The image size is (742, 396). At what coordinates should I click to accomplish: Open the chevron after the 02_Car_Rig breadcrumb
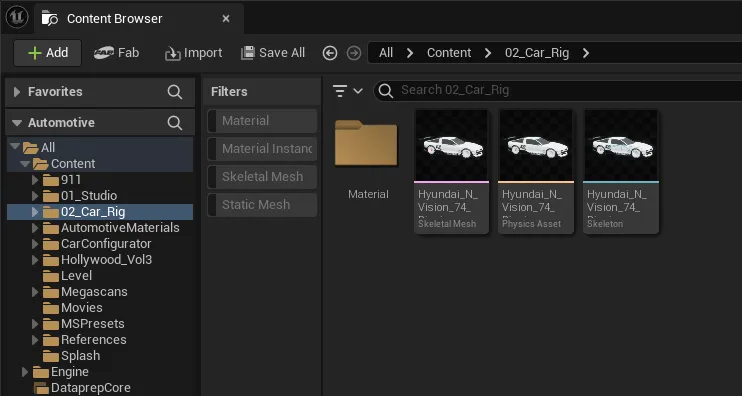(x=586, y=53)
